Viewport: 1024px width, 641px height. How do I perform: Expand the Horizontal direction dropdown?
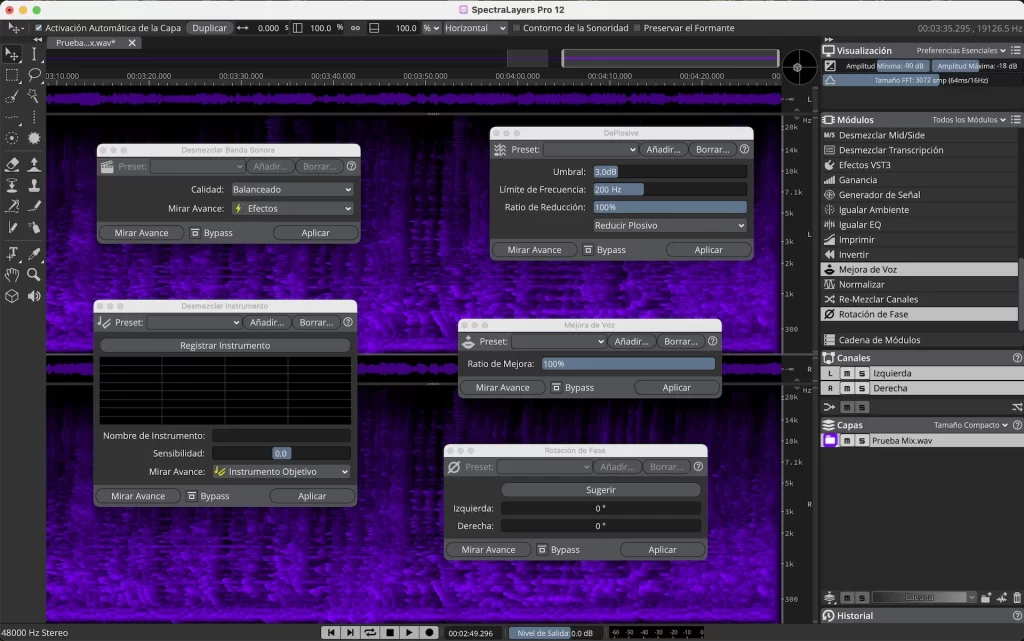click(x=475, y=28)
